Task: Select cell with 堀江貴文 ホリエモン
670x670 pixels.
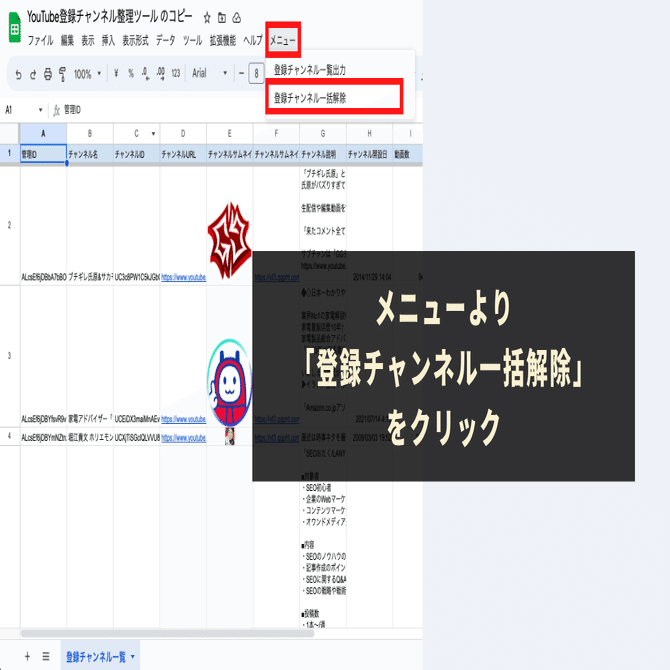Action: (x=90, y=438)
